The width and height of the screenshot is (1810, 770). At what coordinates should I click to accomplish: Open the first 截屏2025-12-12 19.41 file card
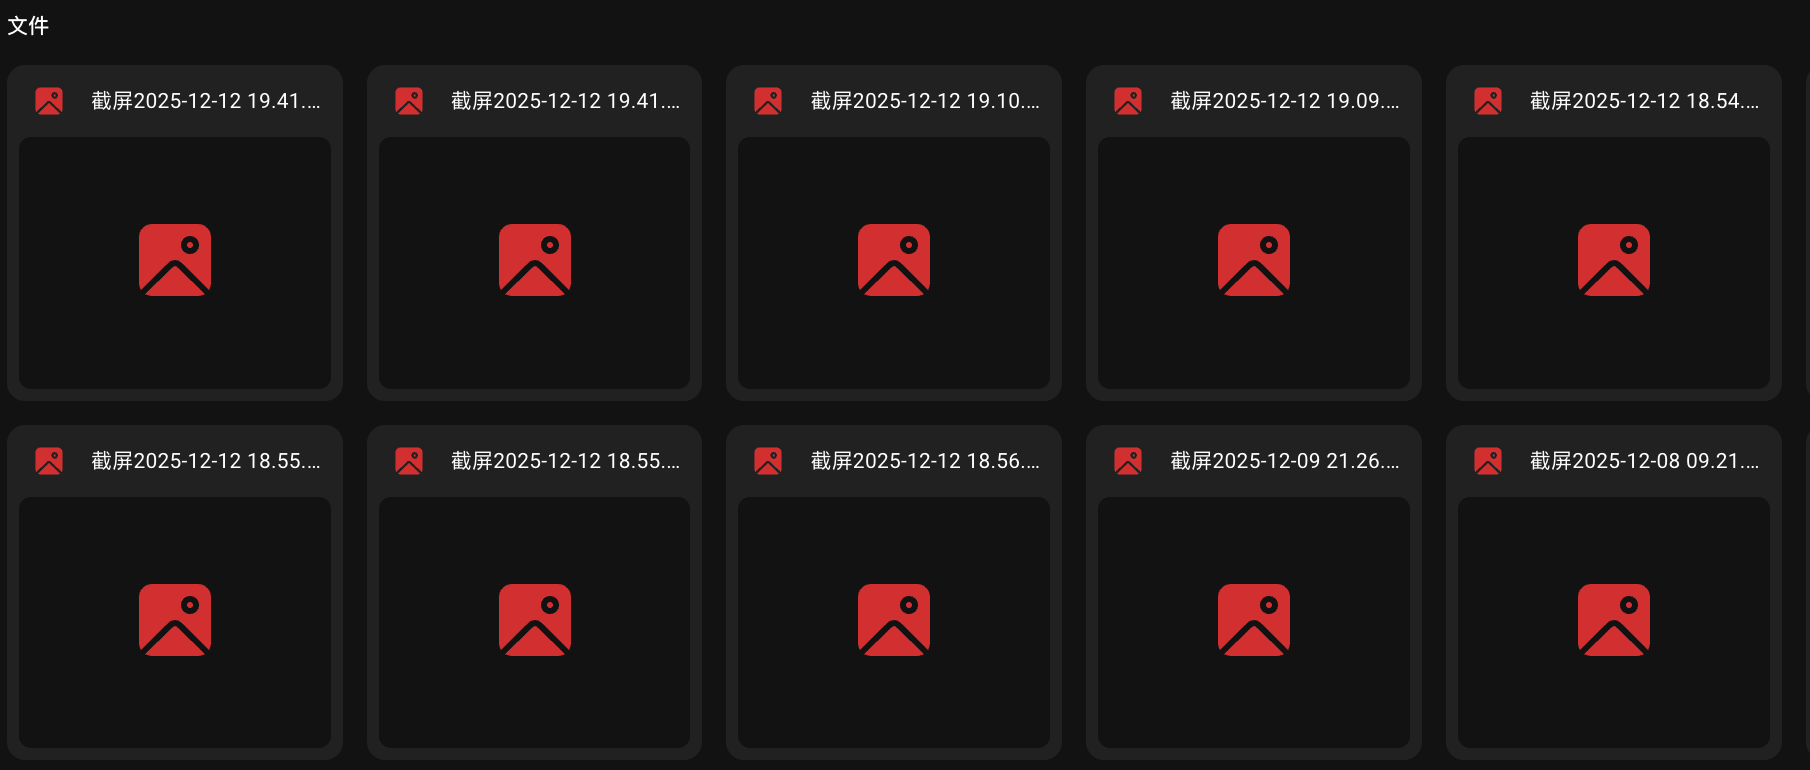(x=175, y=233)
